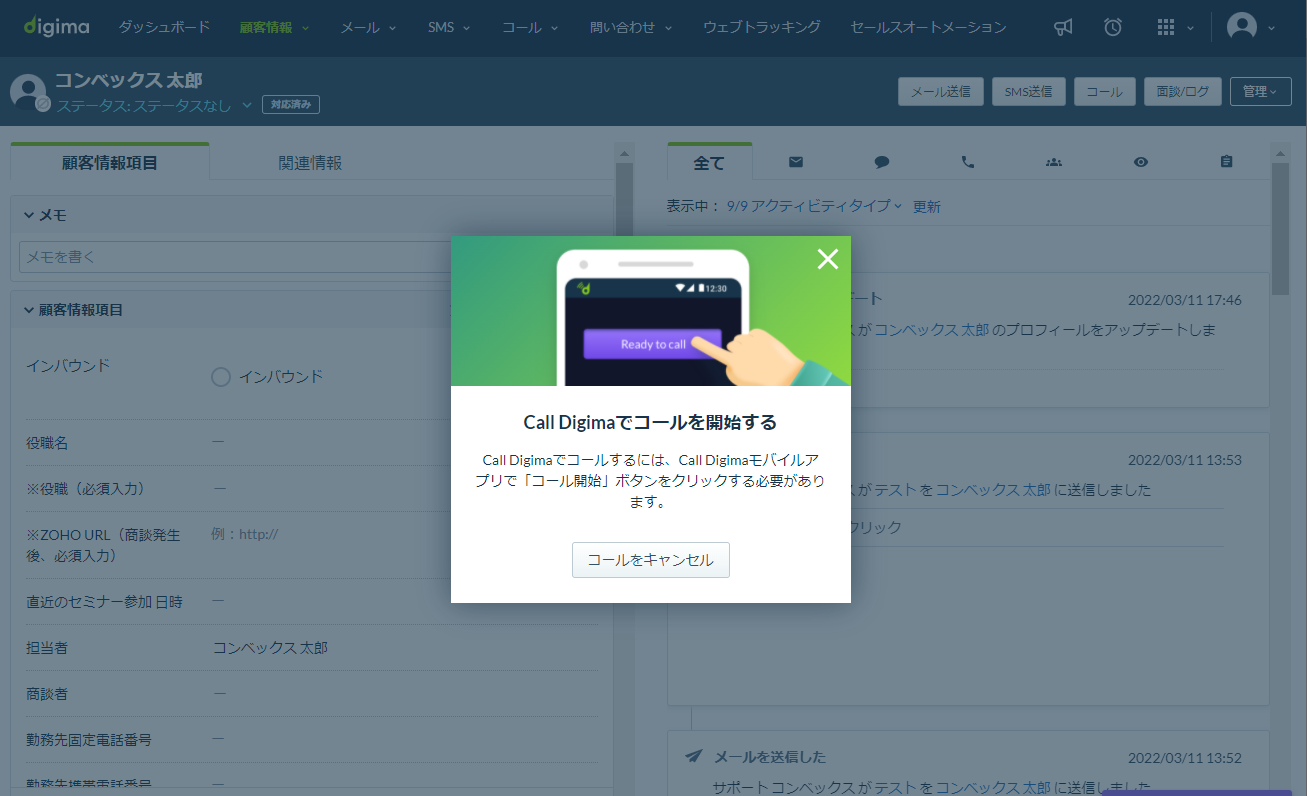Click the timestamp 2022/03/11 13:52
This screenshot has width=1307, height=796.
pos(1185,758)
